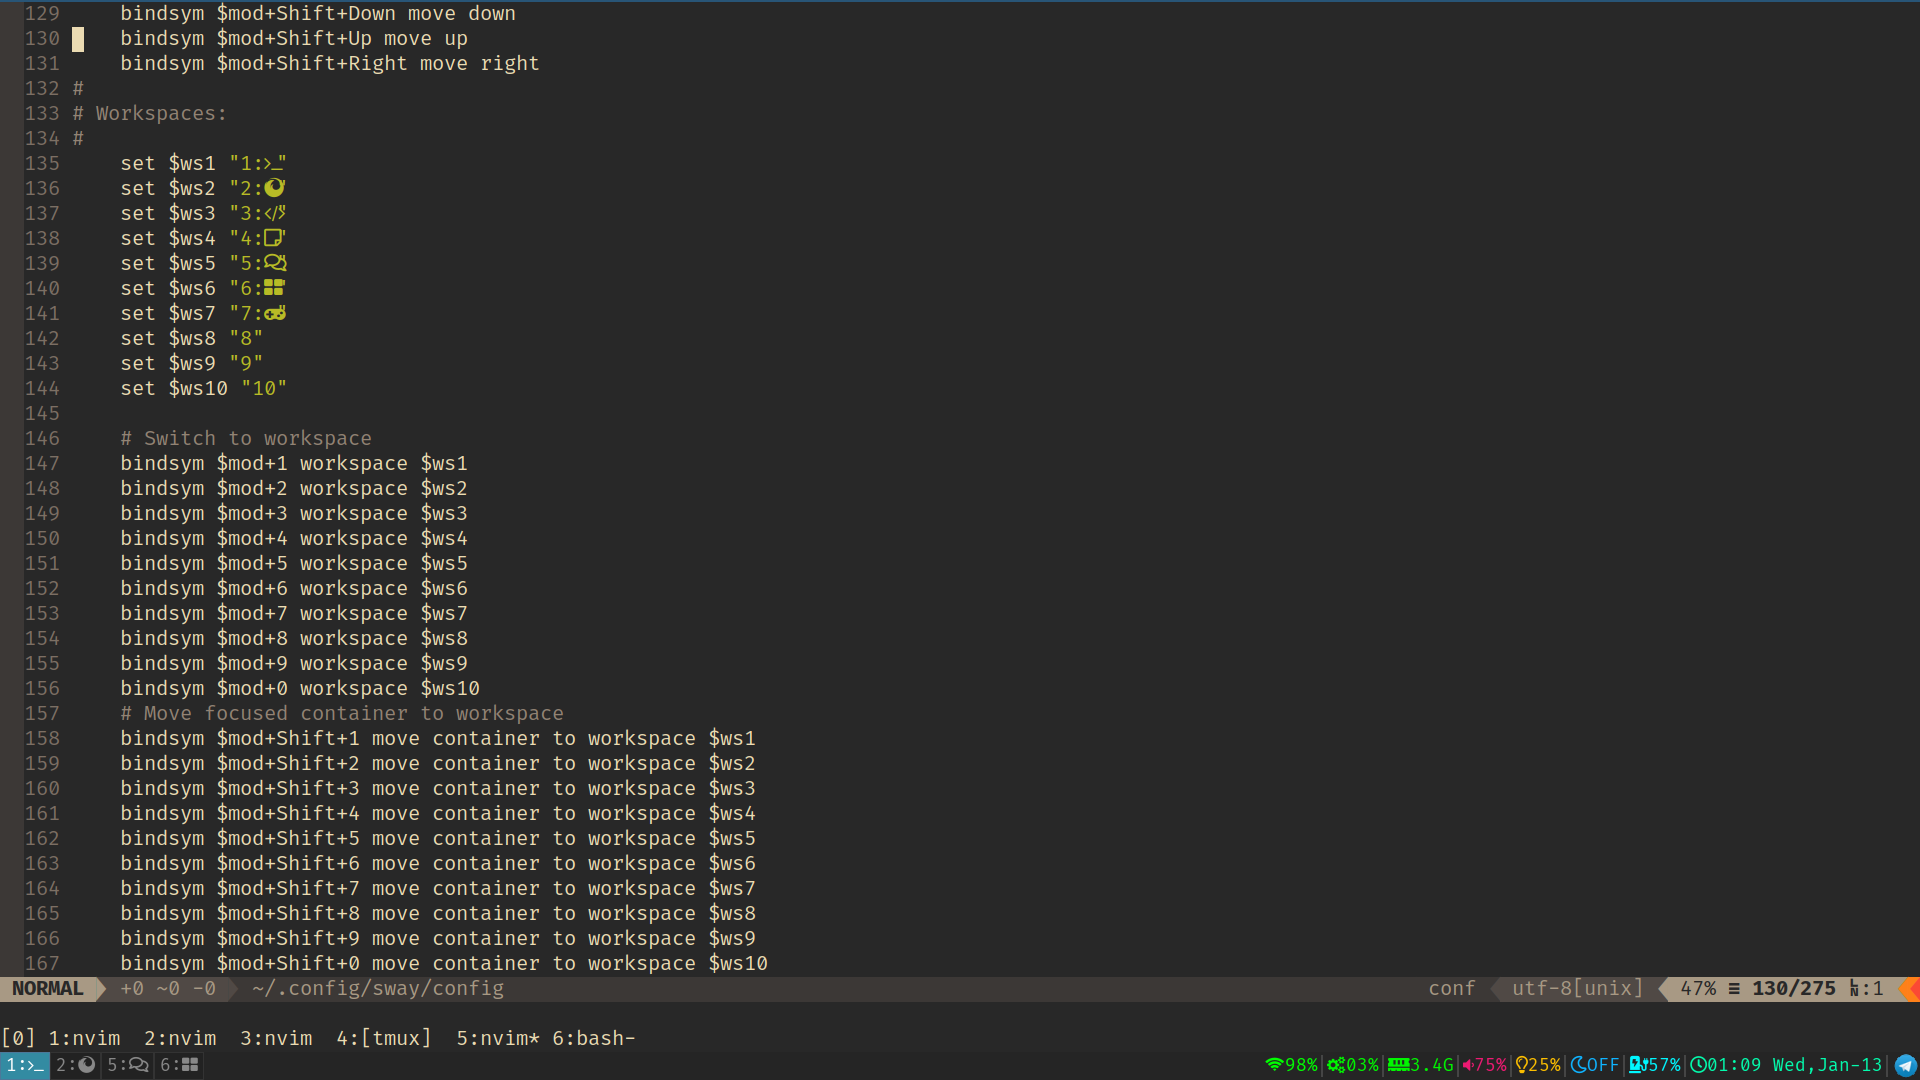Select tmux window 6:bash
Viewport: 1920px width, 1080px height.
click(x=592, y=1038)
